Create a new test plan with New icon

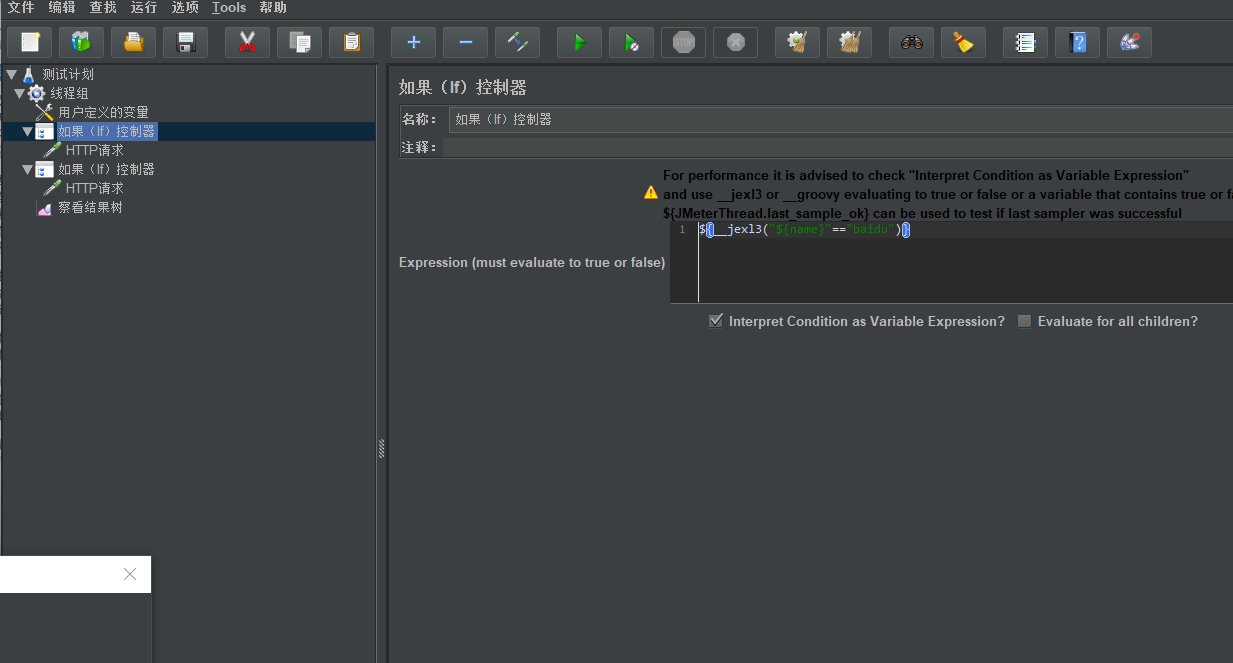(x=30, y=42)
